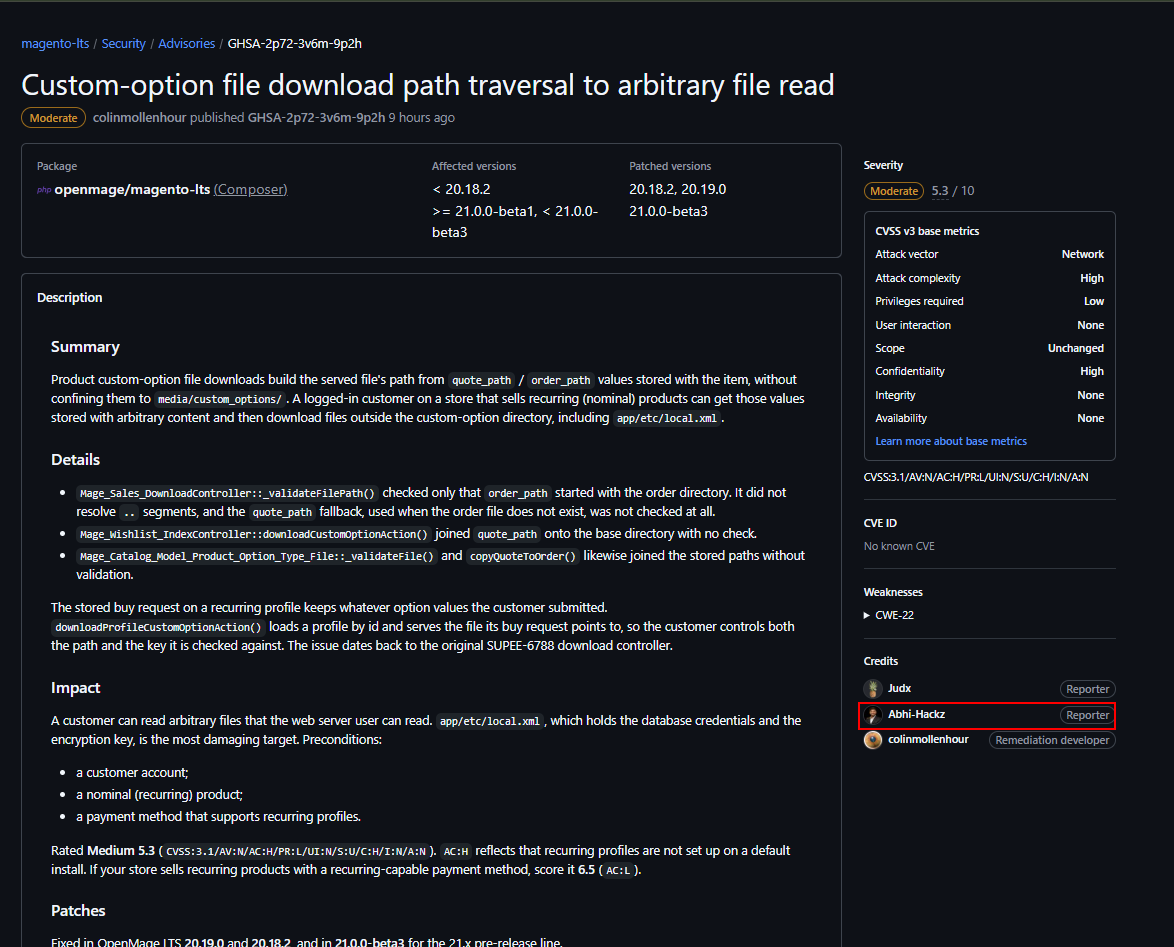Click the 'No known CVE' text

pyautogui.click(x=898, y=546)
